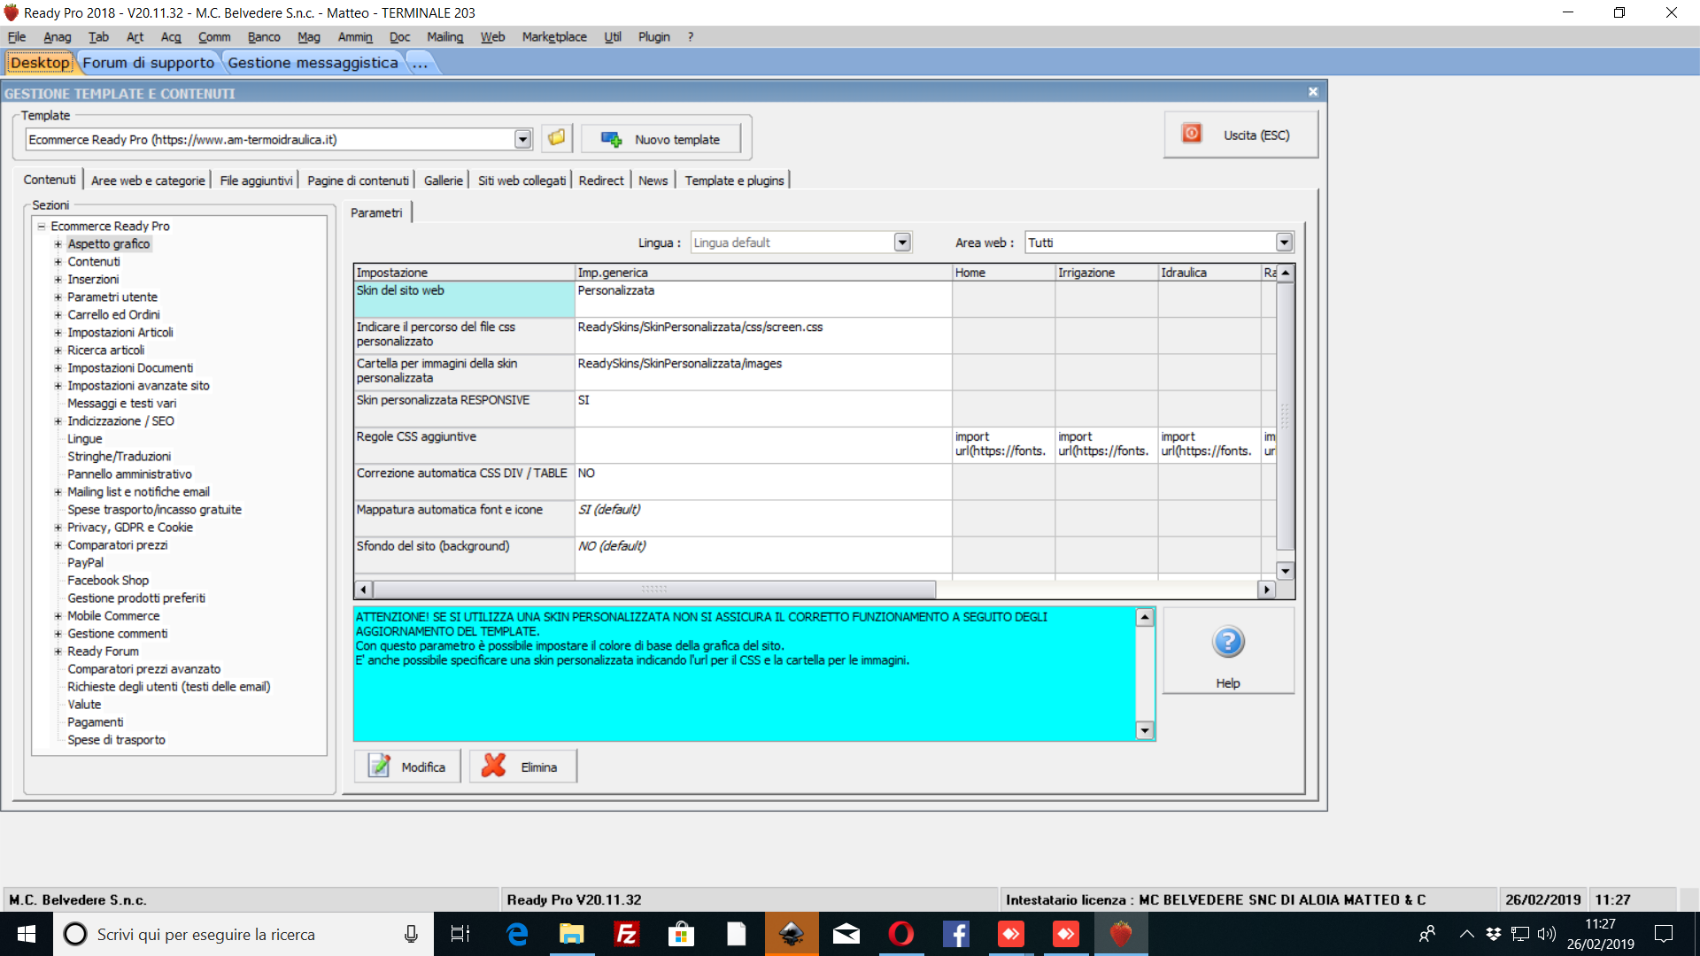Expand the Carrello ed Ordini node
This screenshot has height=956, width=1700.
[x=58, y=315]
